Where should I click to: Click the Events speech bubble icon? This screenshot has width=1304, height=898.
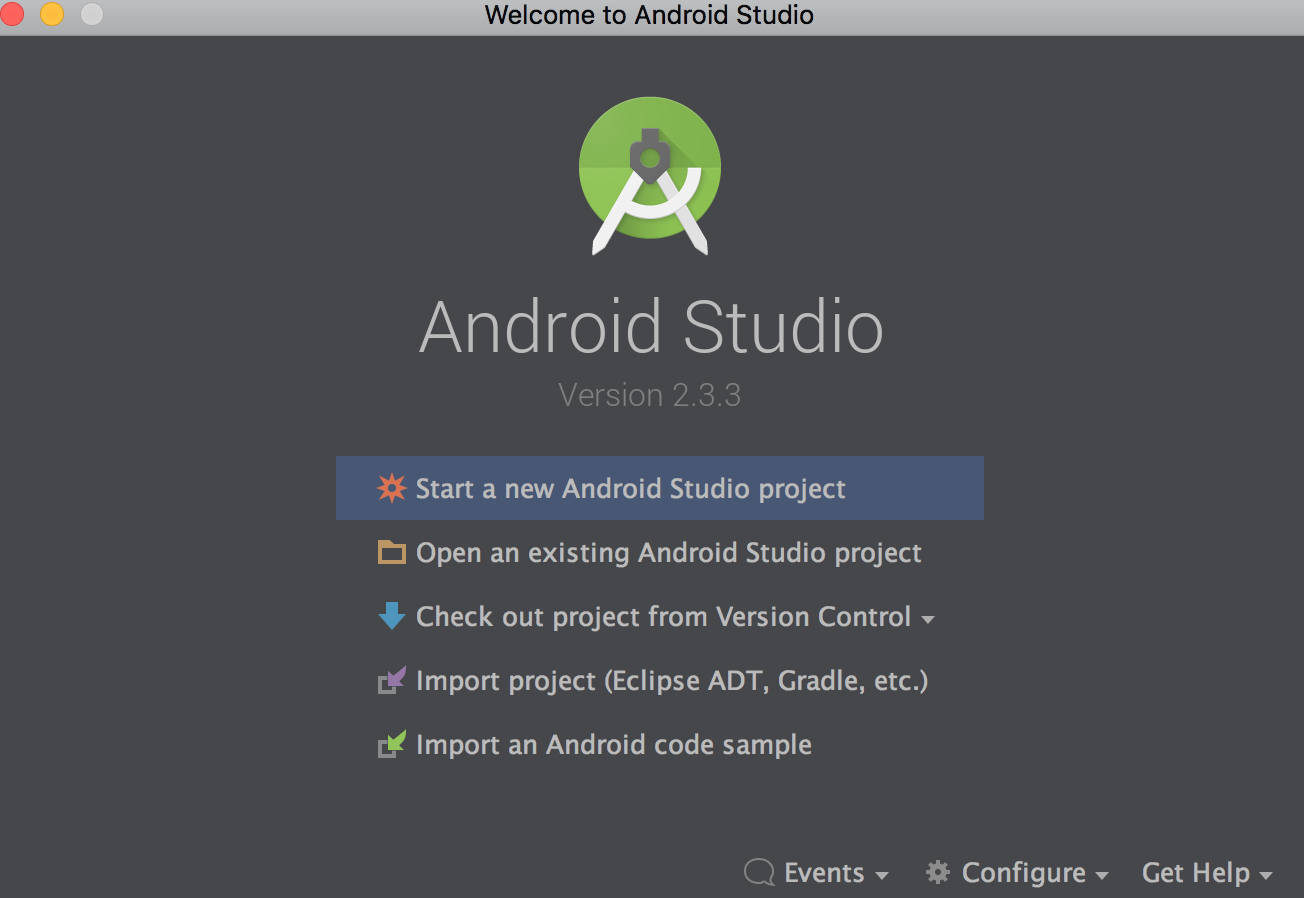tap(760, 873)
